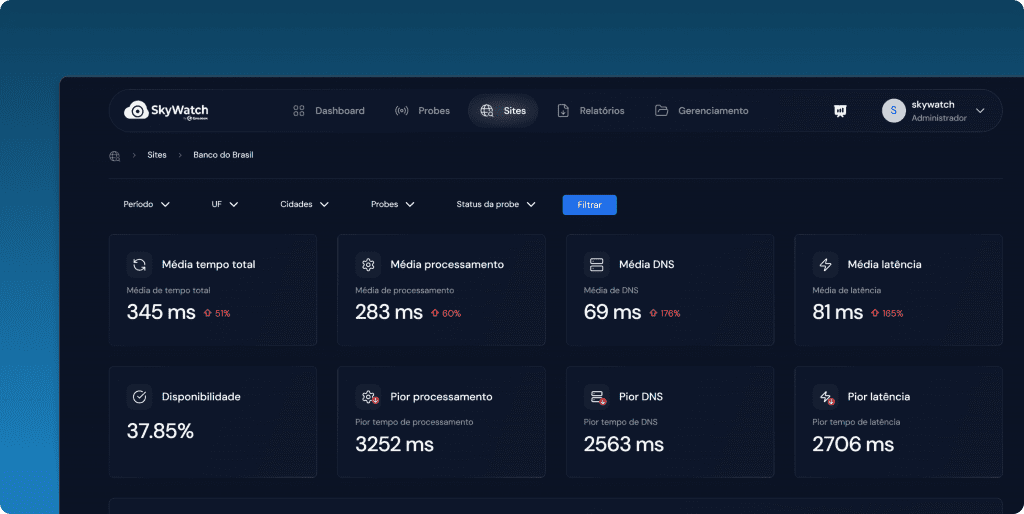Click the breadcrumb globe home icon
The width and height of the screenshot is (1024, 514).
click(x=115, y=155)
